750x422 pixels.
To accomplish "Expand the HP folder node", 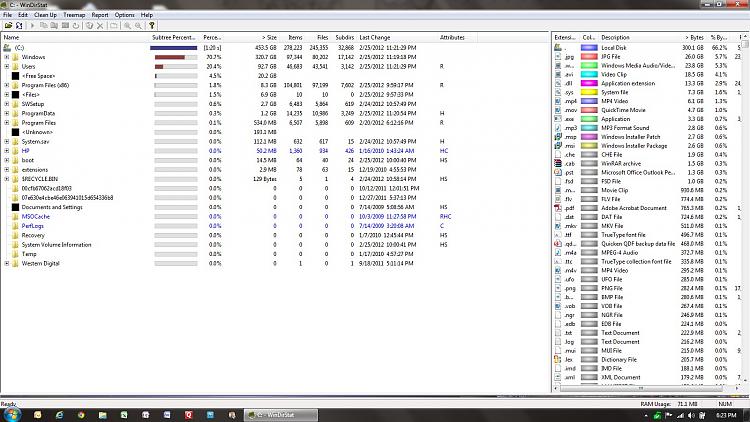I will point(7,151).
